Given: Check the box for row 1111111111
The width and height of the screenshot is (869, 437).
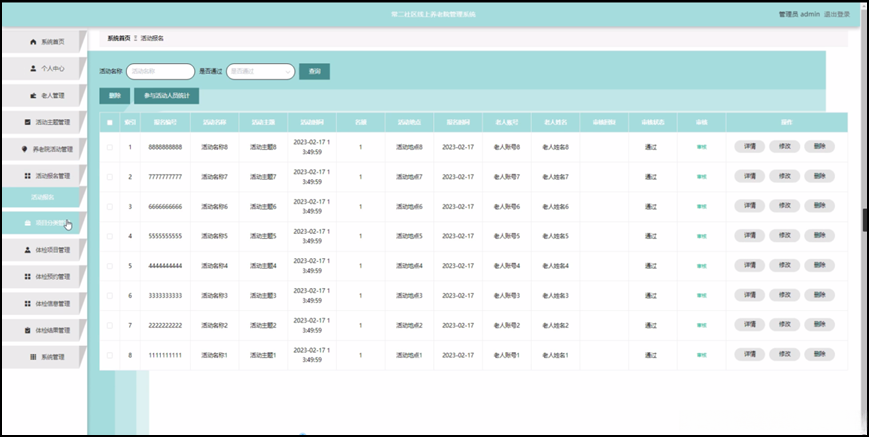Looking at the screenshot, I should (x=110, y=355).
